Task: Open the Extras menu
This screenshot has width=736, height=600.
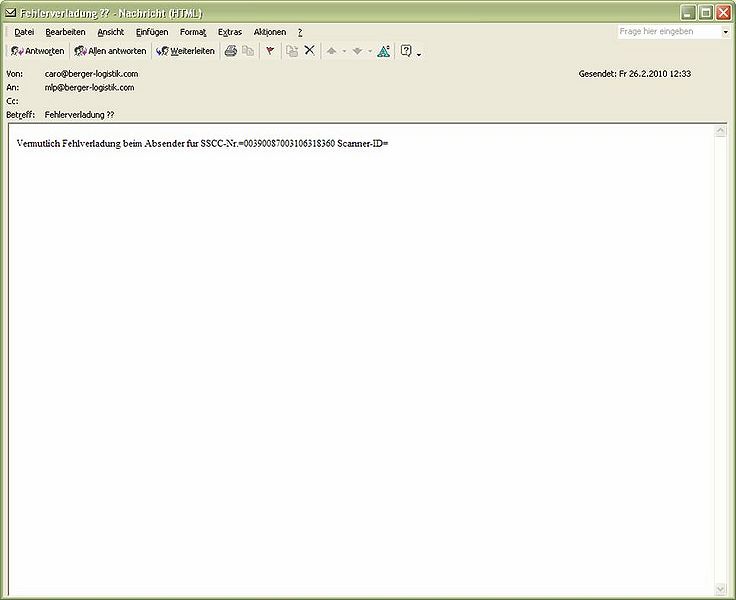Action: (x=230, y=32)
